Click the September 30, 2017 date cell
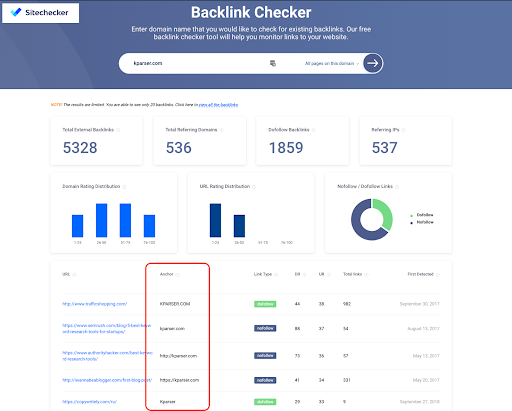The image size is (512, 411). [420, 304]
